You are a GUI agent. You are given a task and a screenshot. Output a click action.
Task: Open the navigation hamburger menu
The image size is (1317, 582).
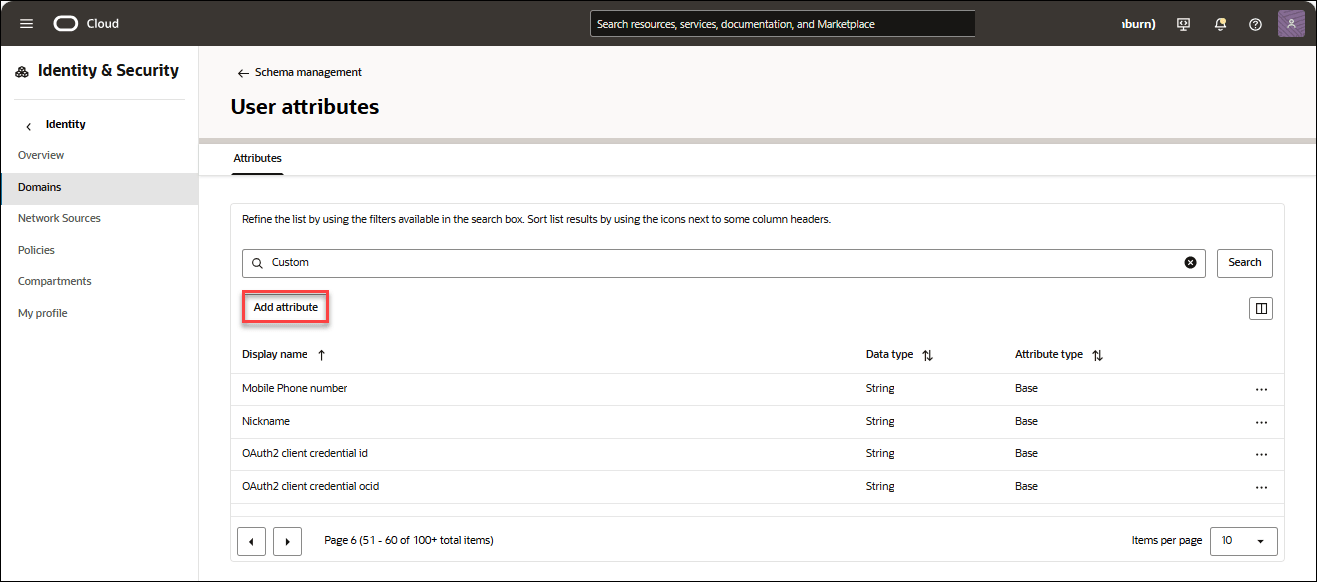(x=26, y=23)
